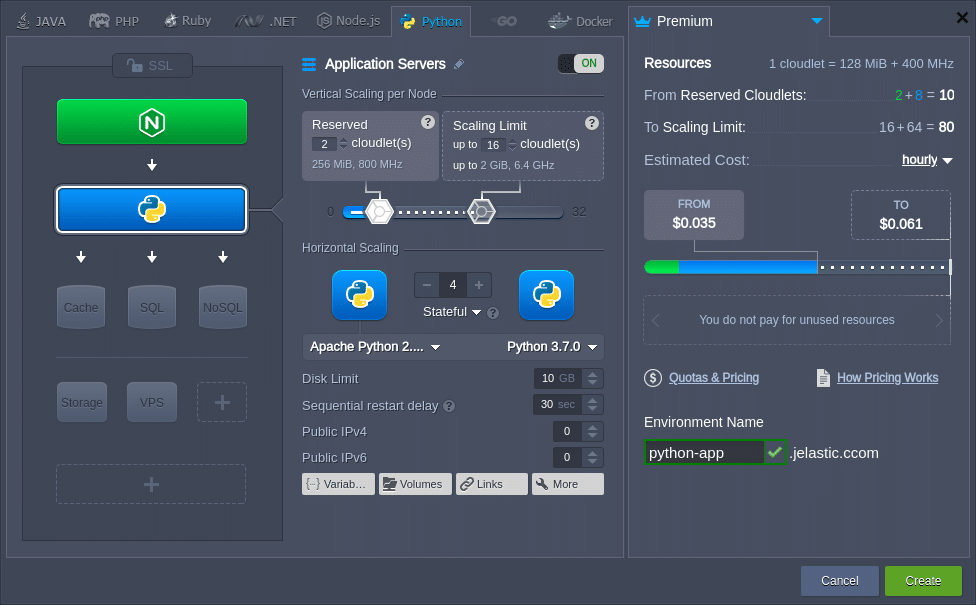
Task: Increase the horizontal scaling node count
Action: pos(479,285)
